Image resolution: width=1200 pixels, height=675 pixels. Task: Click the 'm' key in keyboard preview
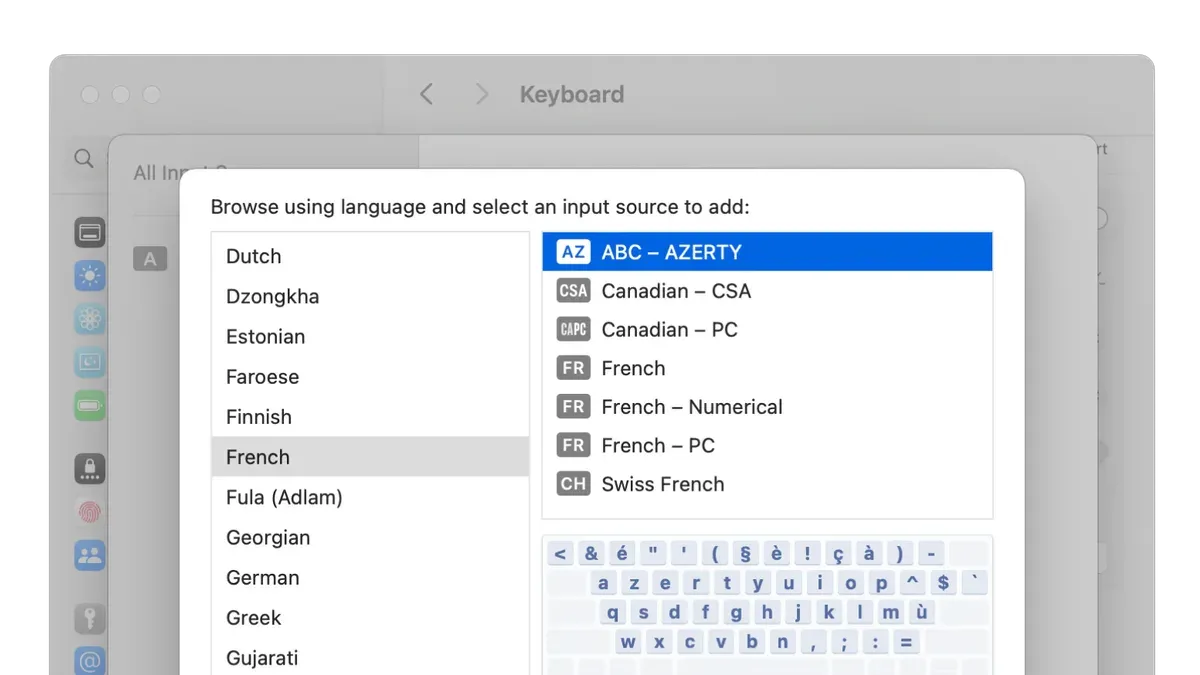point(890,613)
